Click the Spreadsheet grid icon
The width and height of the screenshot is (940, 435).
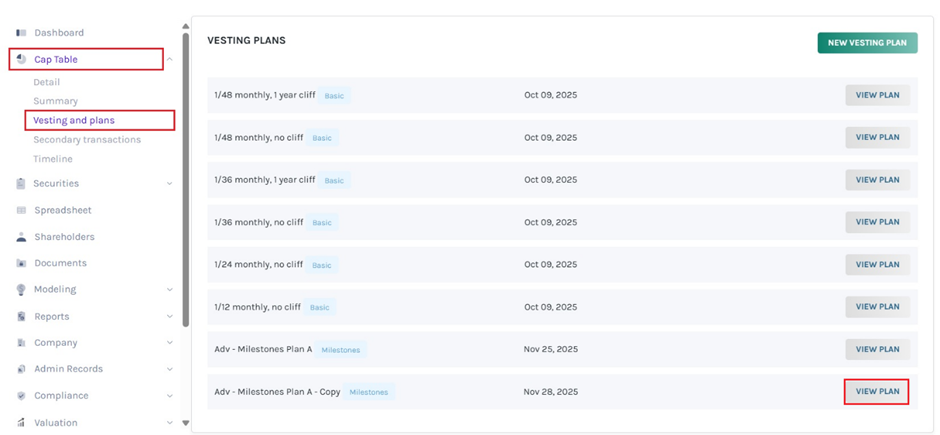21,210
